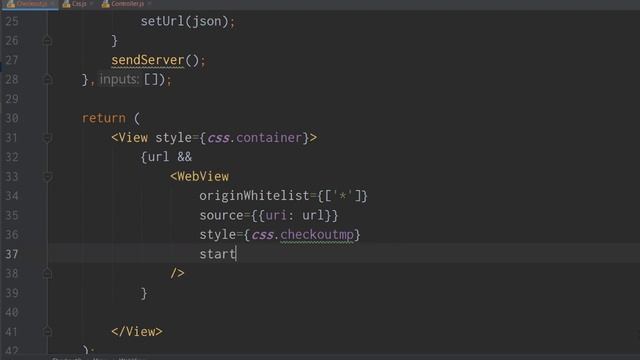The height and width of the screenshot is (360, 640).
Task: Click line number 29 in gutter
Action: coord(12,99)
